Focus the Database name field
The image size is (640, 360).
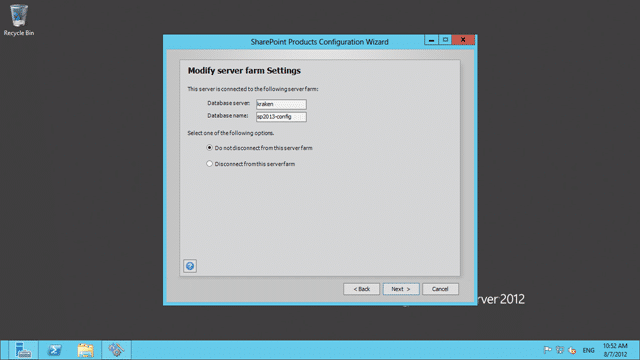pos(281,117)
